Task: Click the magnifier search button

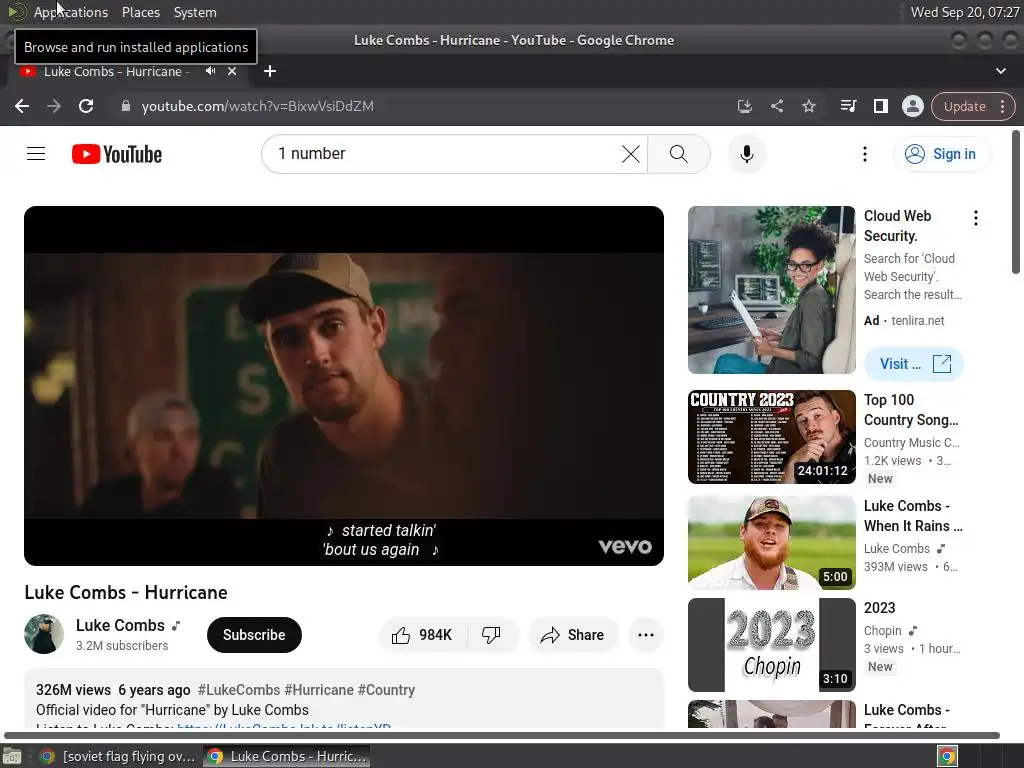Action: click(x=679, y=154)
